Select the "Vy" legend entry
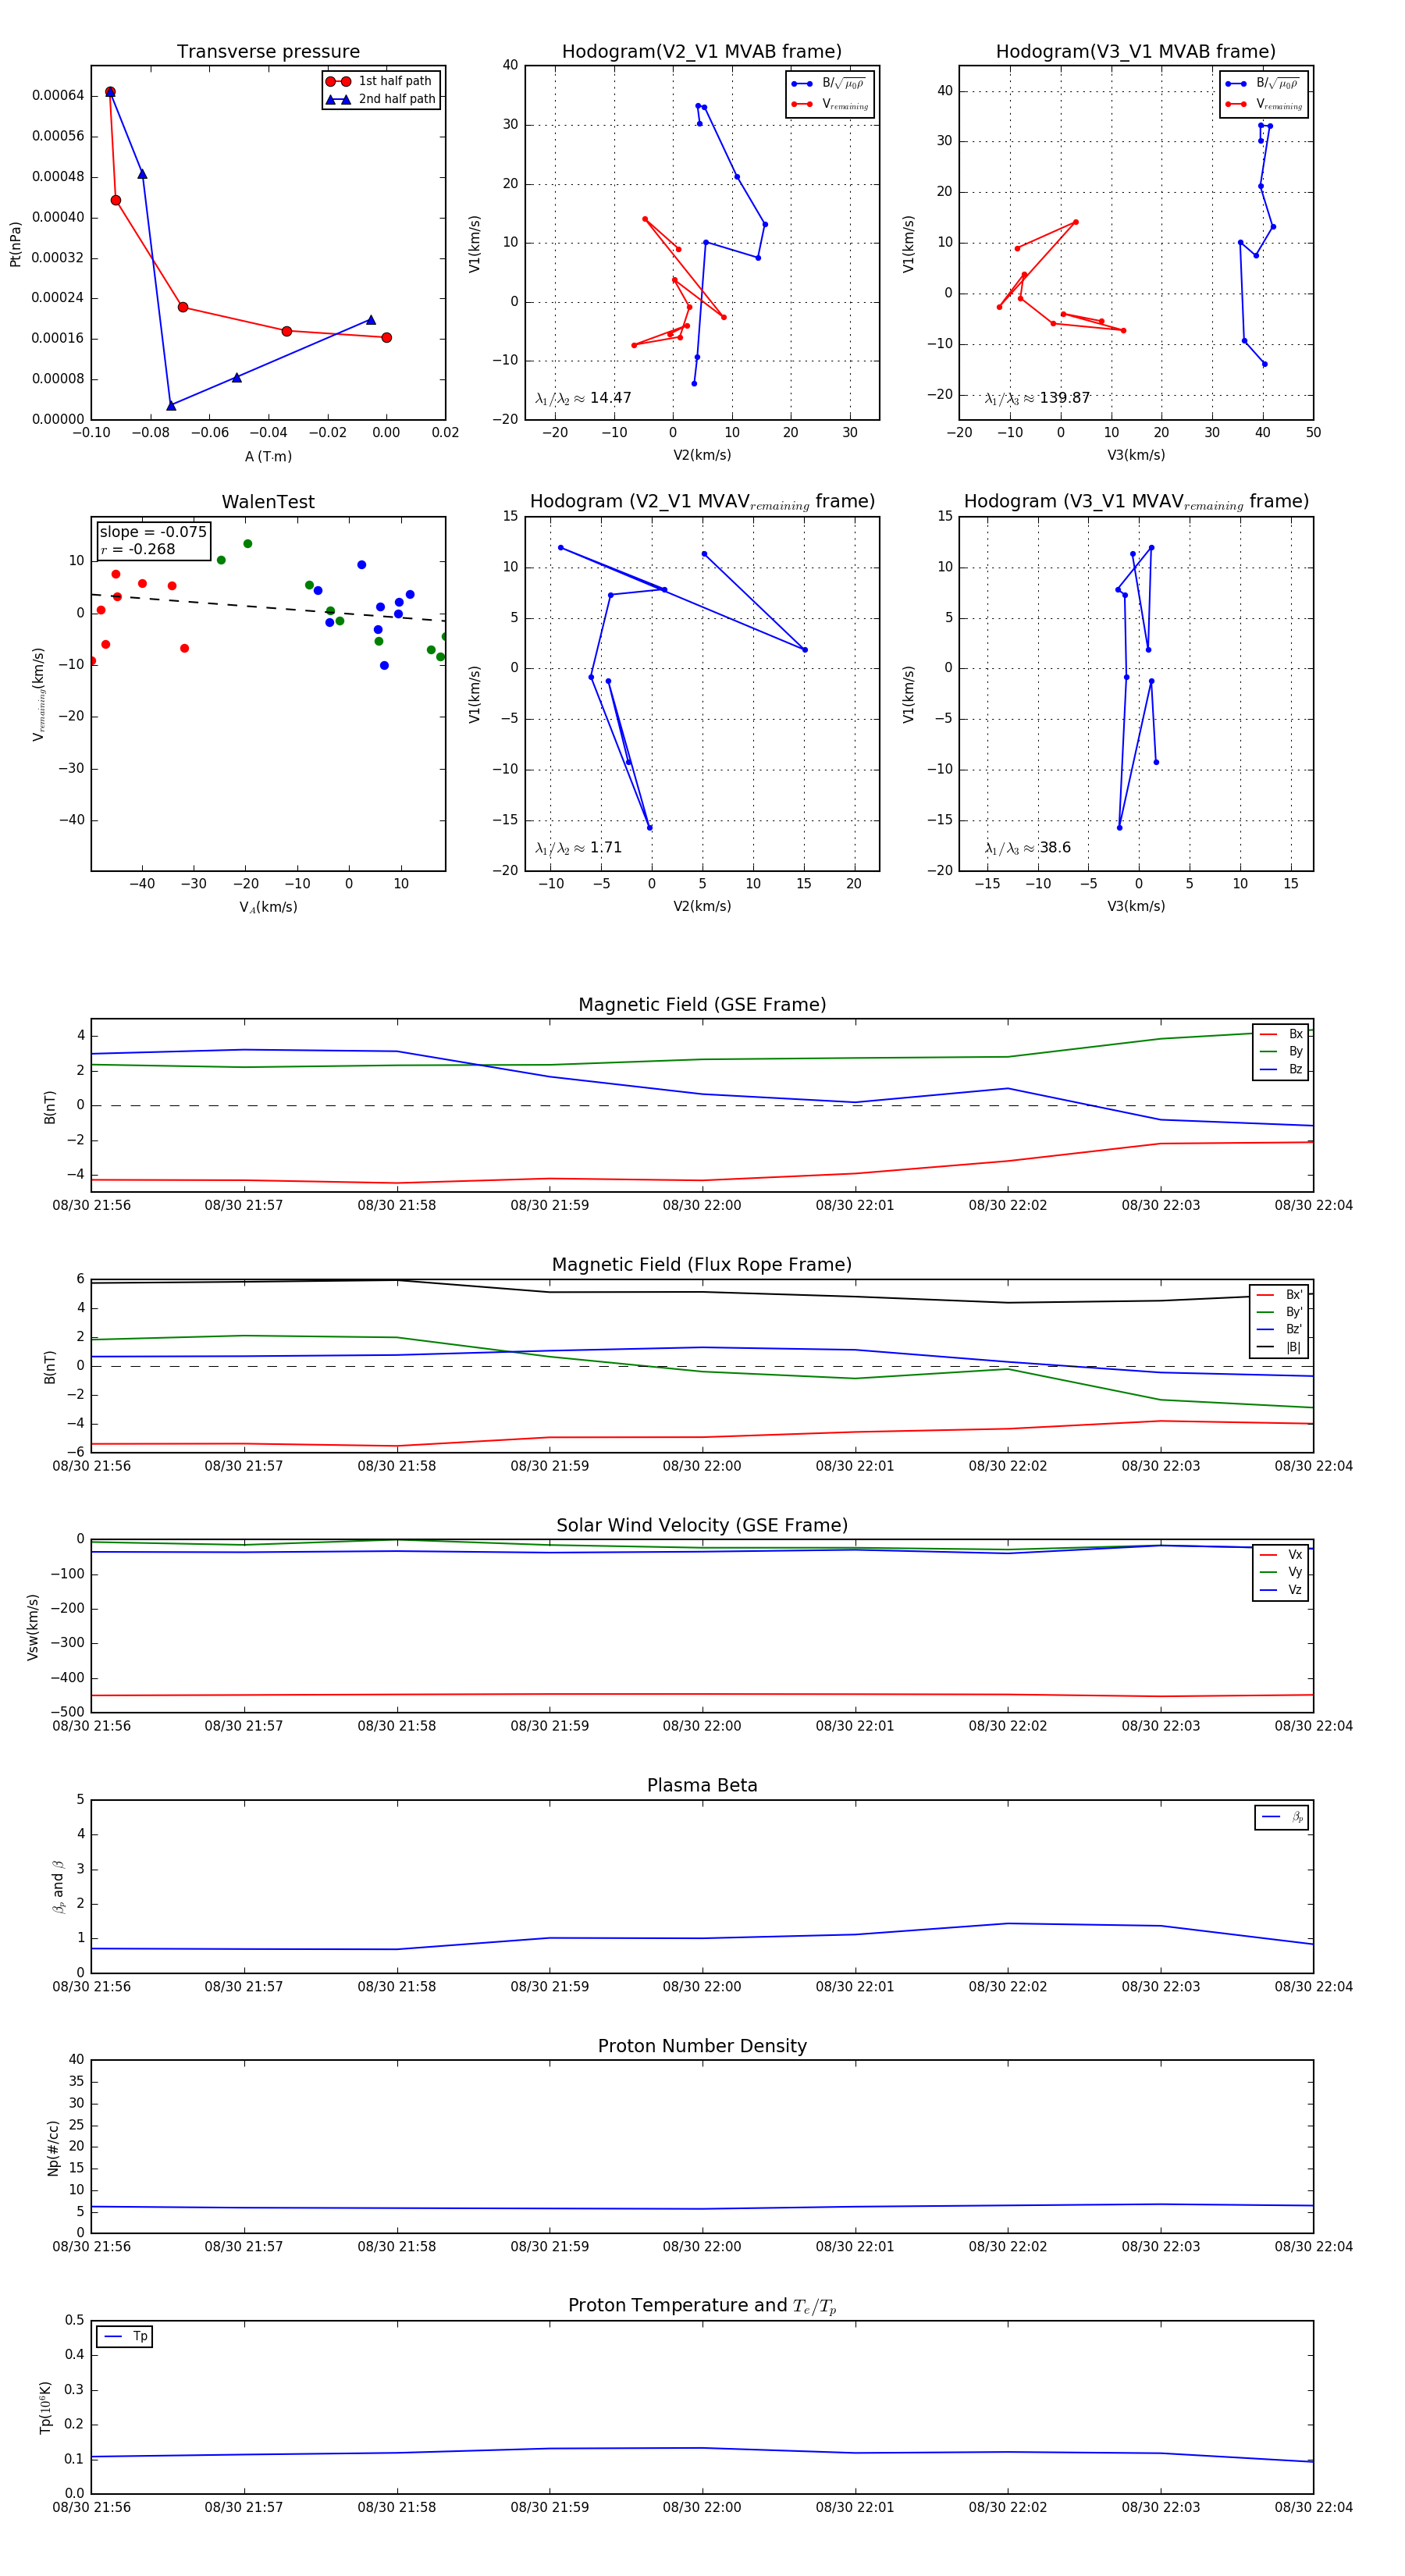This screenshot has height=2576, width=1405. [x=1281, y=1572]
